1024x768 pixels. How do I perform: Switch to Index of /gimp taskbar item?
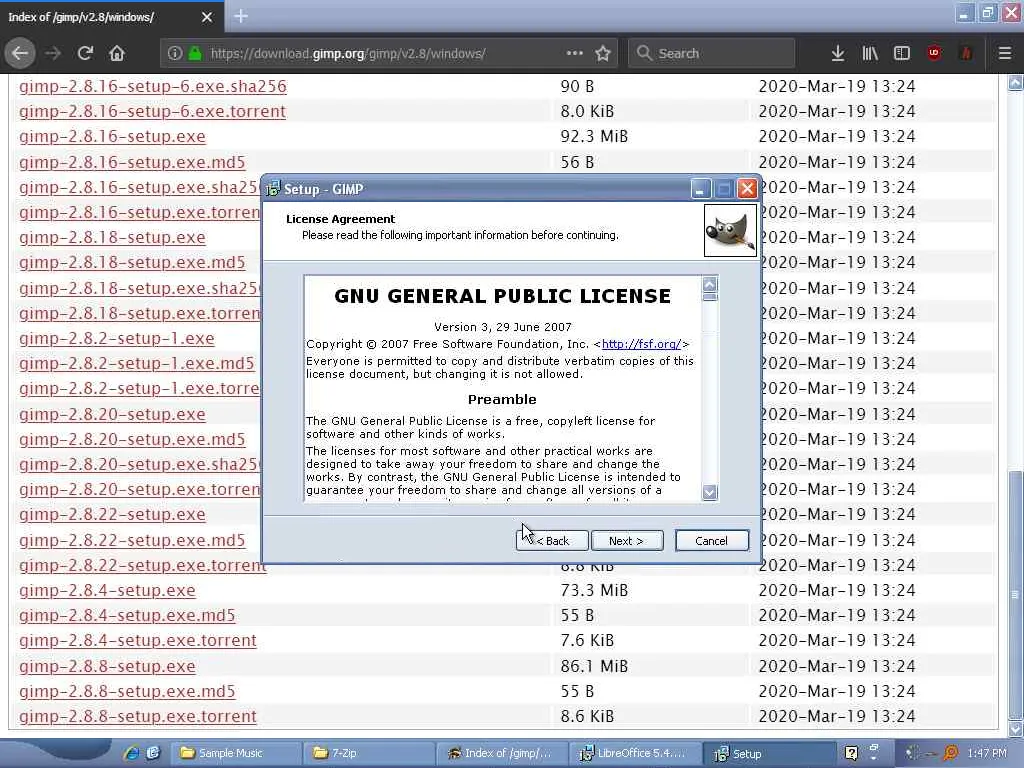tap(501, 753)
